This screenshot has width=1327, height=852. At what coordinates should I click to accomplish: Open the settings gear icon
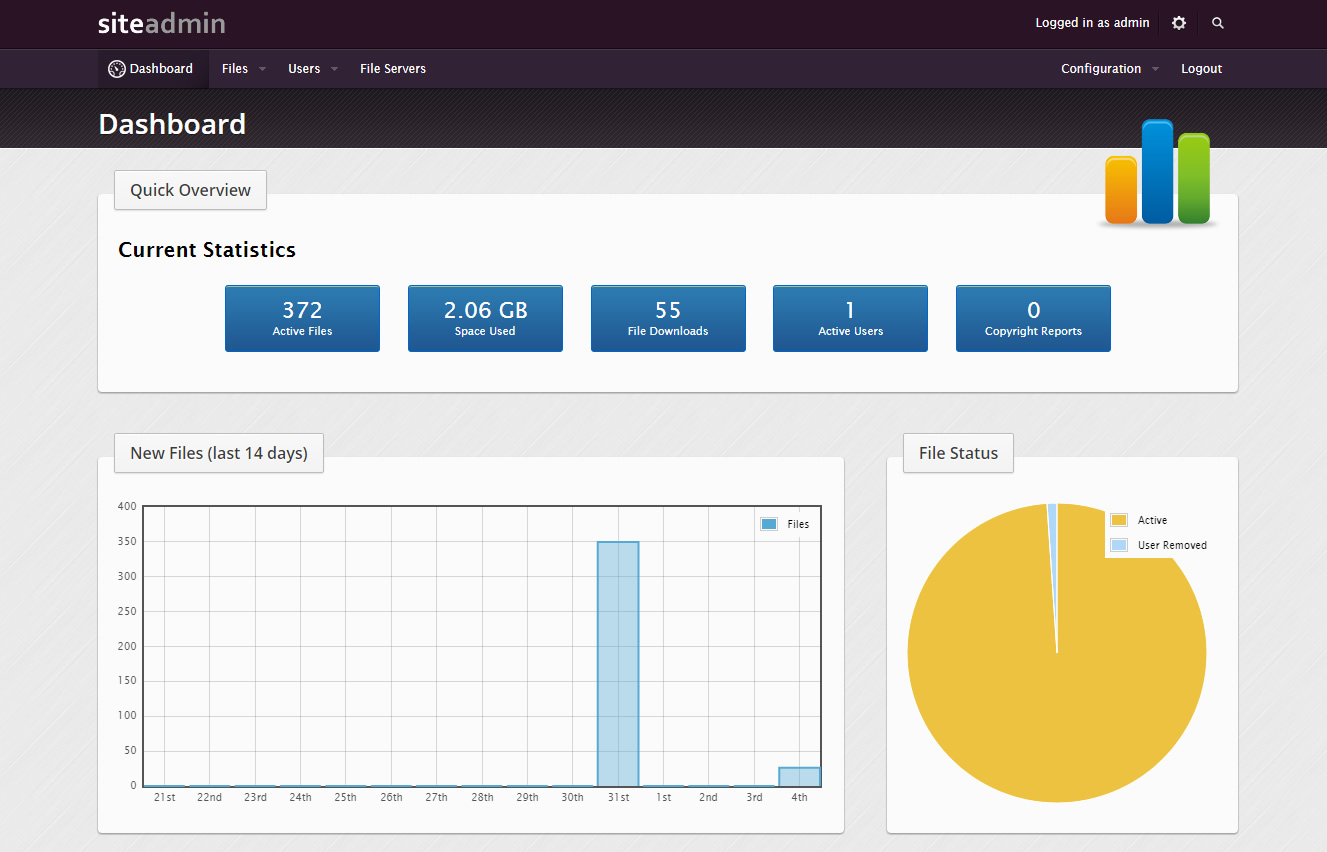(x=1179, y=22)
